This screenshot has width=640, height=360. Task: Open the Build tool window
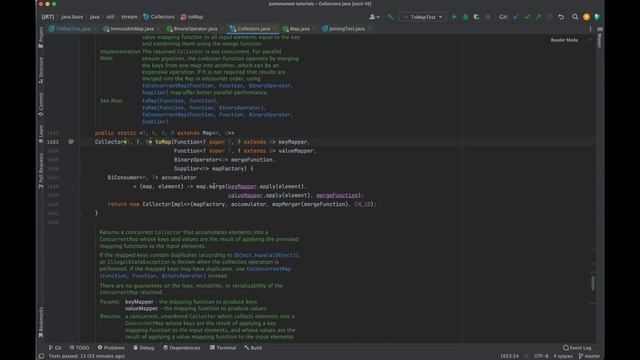coord(253,348)
